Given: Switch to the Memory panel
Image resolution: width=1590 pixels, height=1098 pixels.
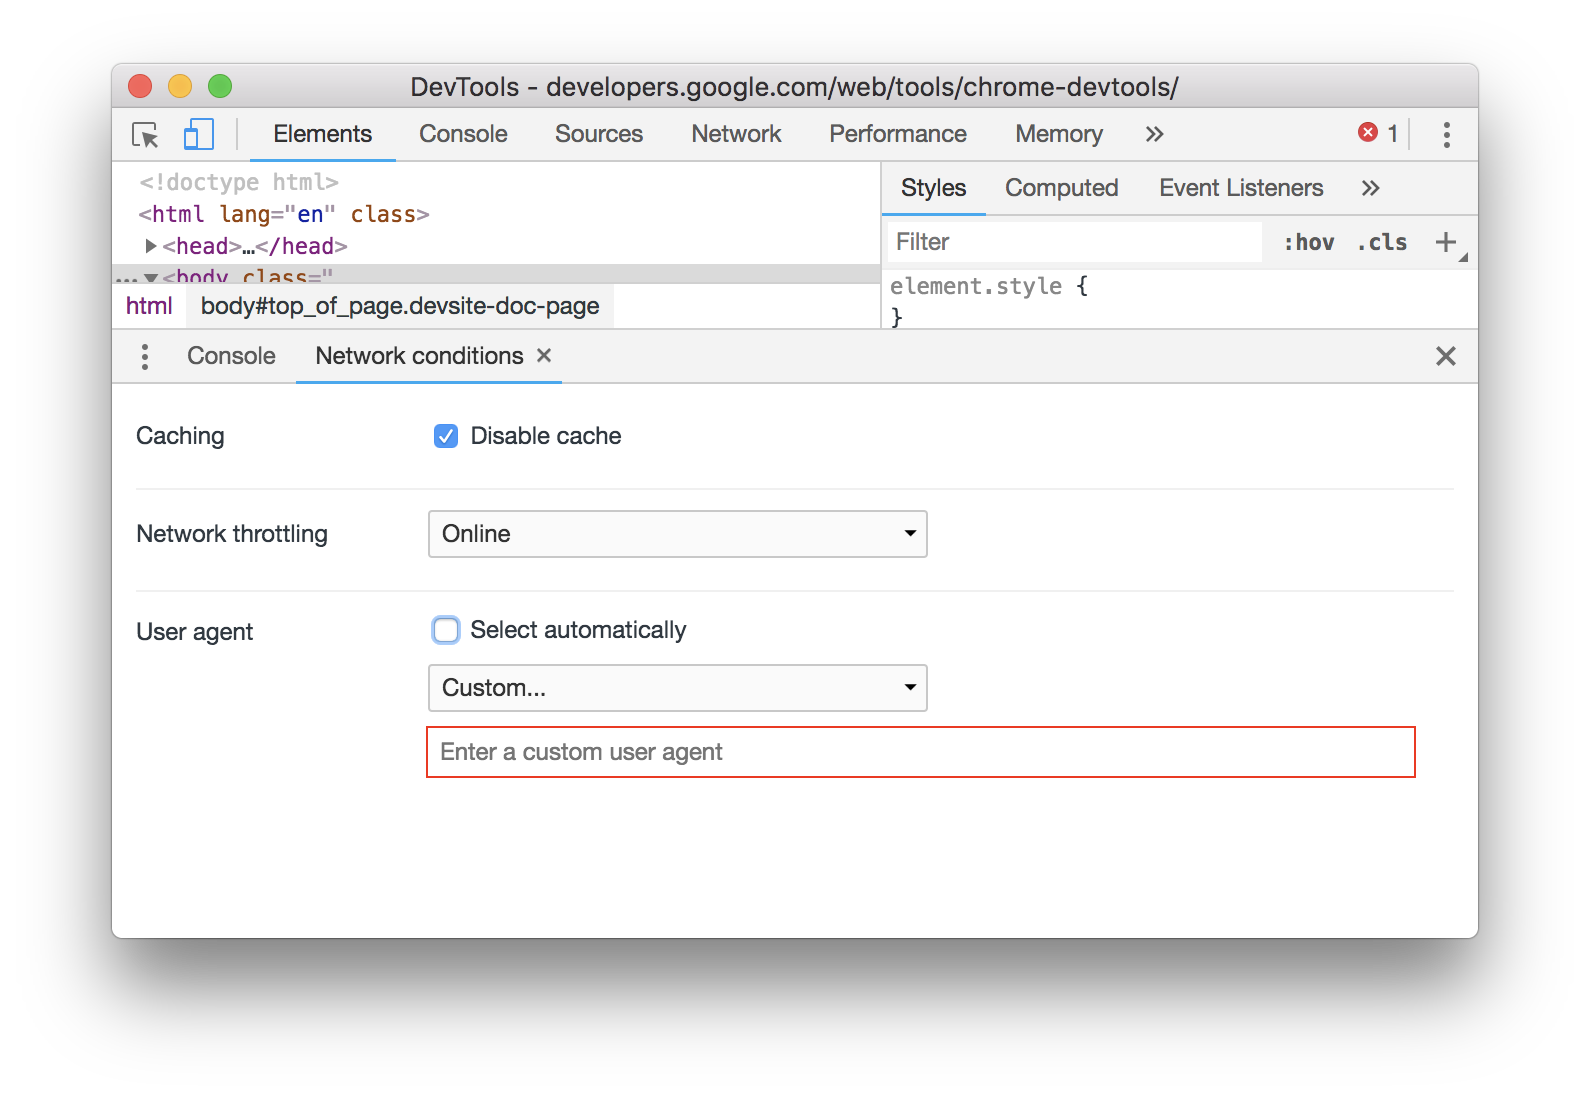Looking at the screenshot, I should coord(1059,134).
